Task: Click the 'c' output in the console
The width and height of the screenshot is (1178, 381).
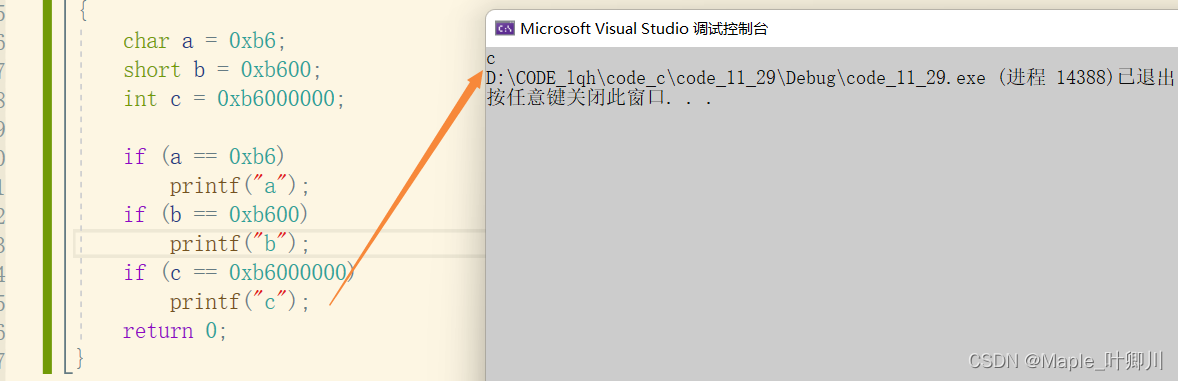Action: (x=491, y=59)
